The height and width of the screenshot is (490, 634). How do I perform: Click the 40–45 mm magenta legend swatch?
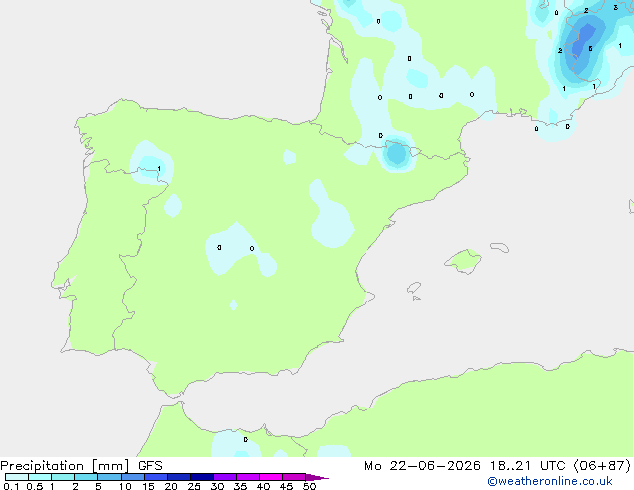coord(271,477)
